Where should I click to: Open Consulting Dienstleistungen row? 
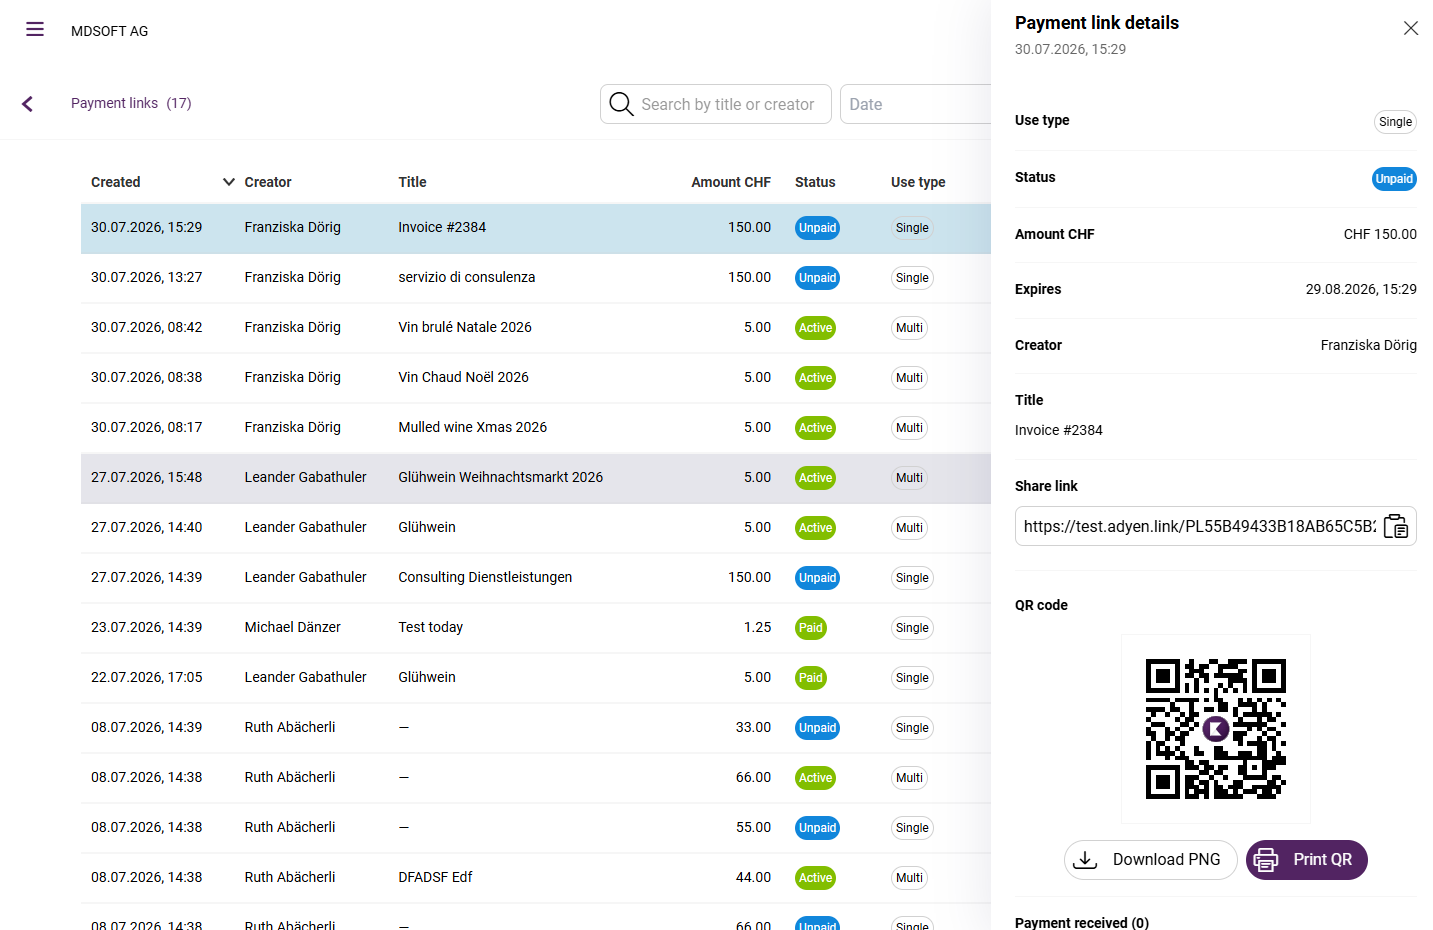coord(536,578)
